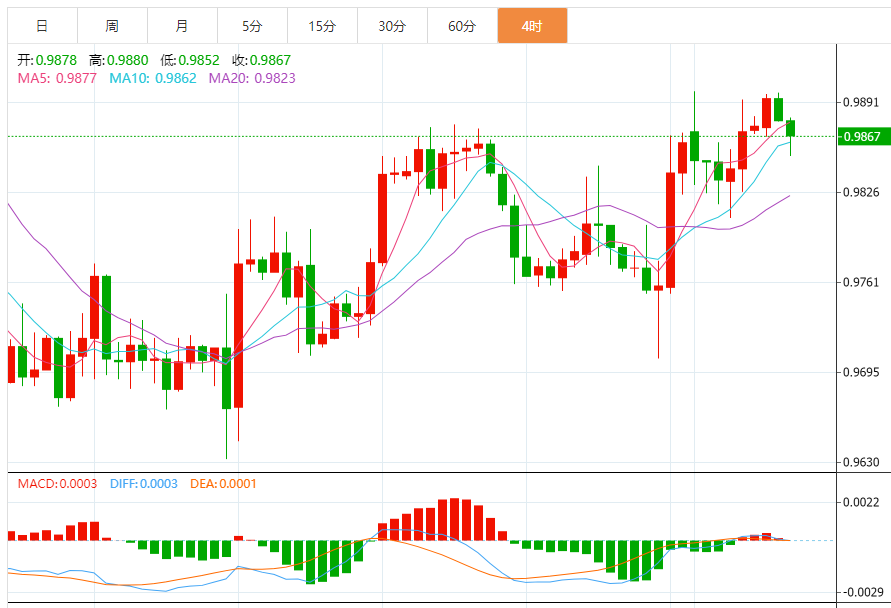Click the 0.9695 price axis label
Image resolution: width=891 pixels, height=608 pixels.
(861, 372)
